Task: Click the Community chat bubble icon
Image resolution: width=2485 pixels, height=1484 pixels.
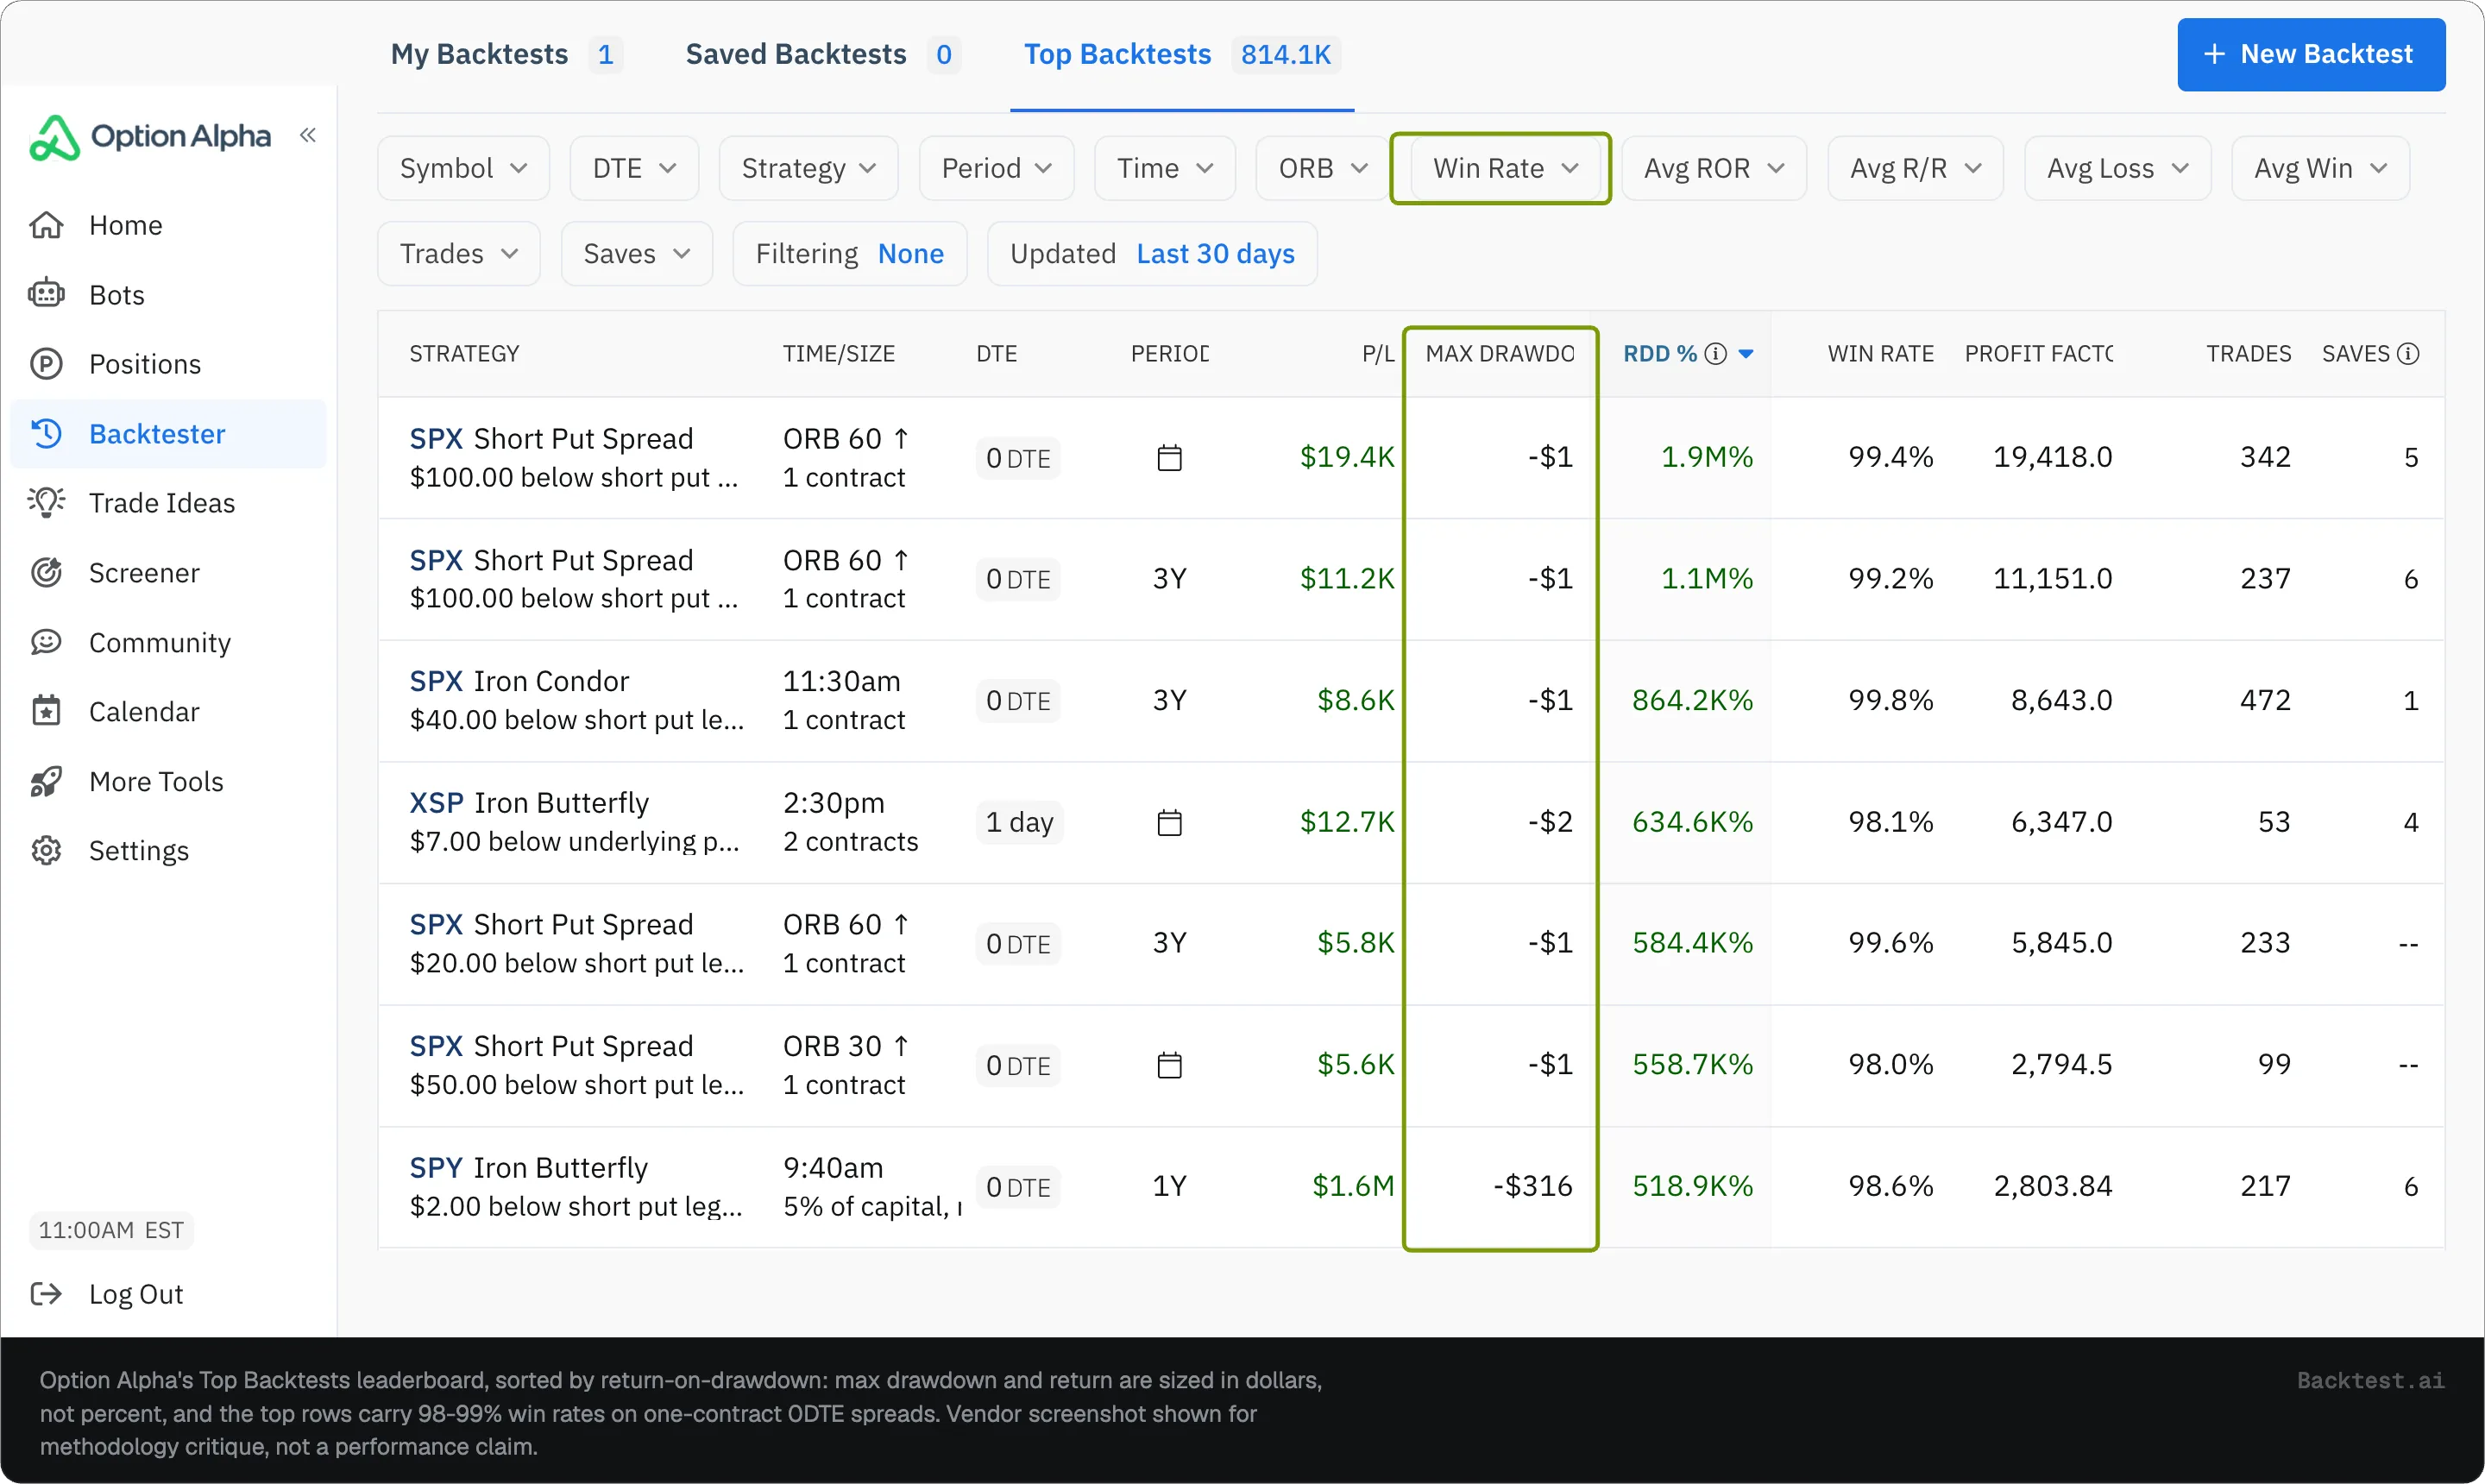Action: click(46, 642)
